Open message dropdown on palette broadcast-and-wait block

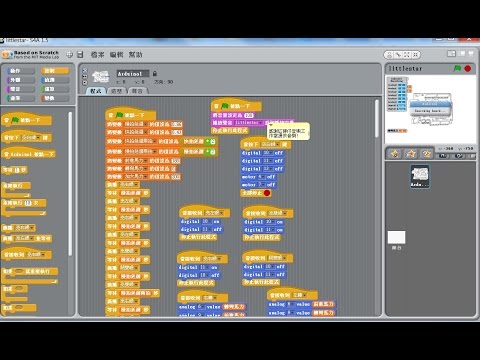(25, 238)
